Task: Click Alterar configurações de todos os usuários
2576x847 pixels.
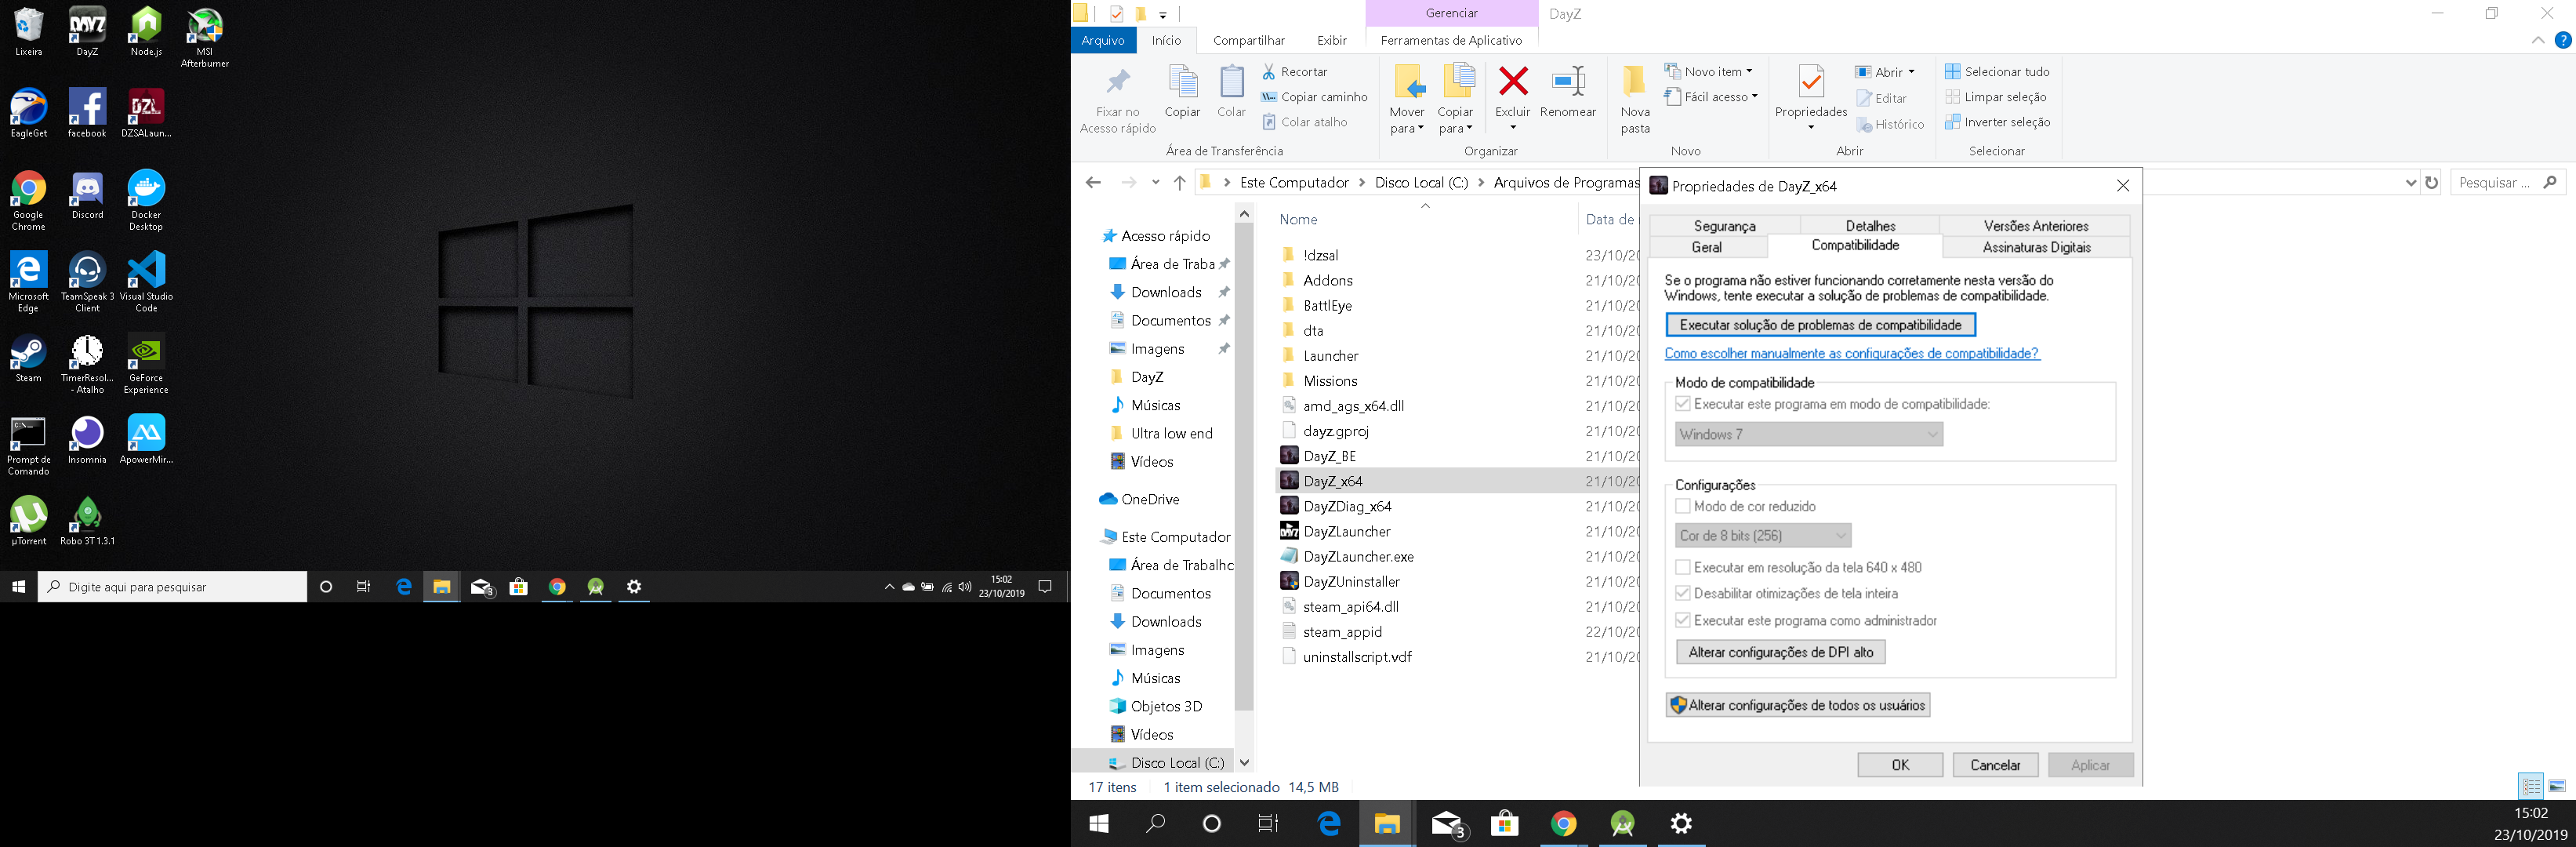Action: (x=1798, y=705)
